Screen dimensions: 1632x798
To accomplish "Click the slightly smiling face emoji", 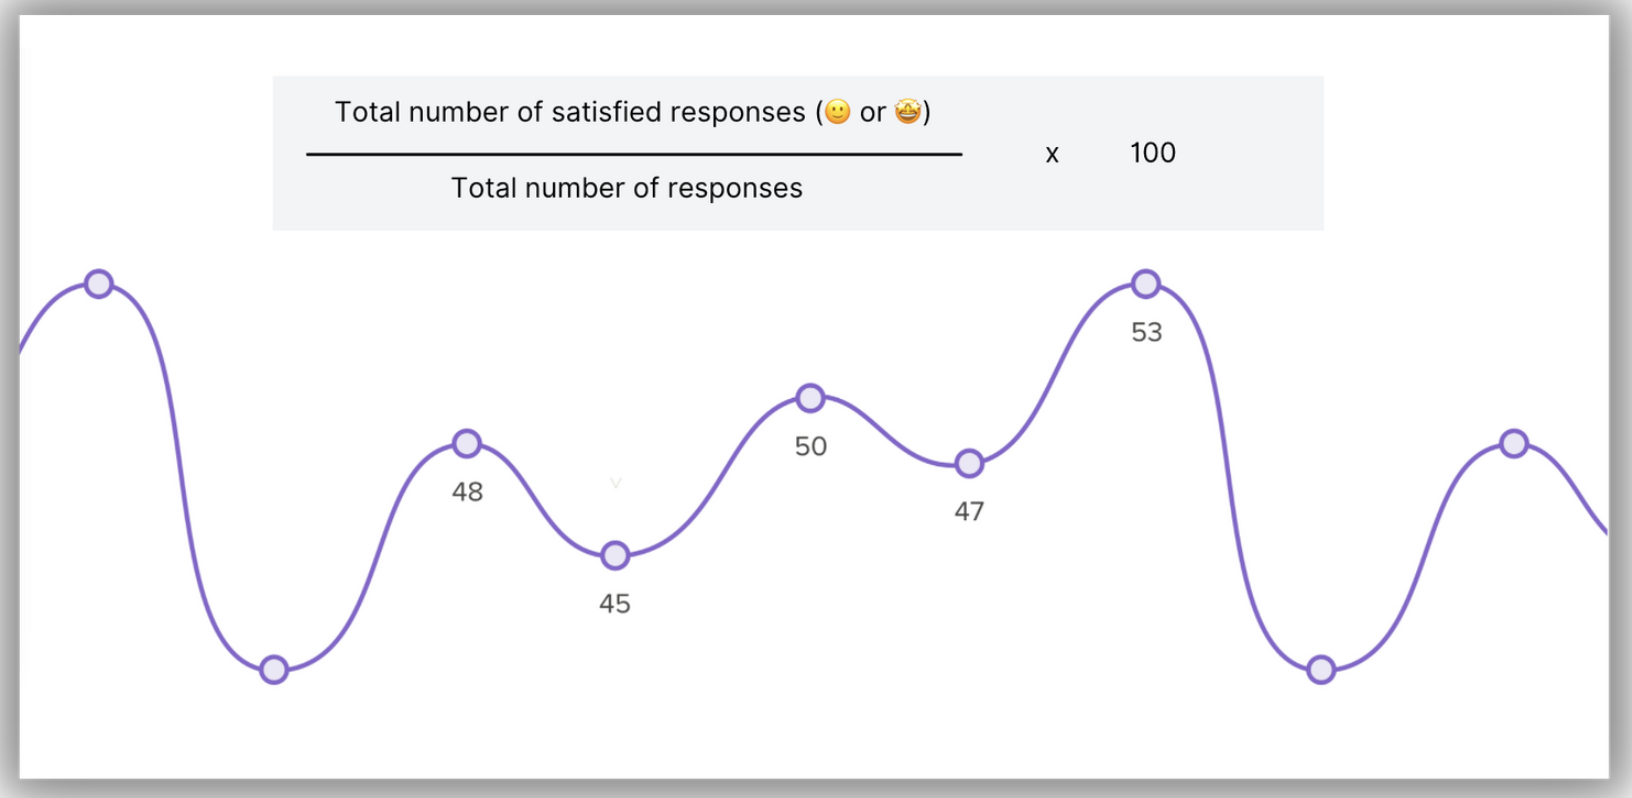I will click(838, 112).
